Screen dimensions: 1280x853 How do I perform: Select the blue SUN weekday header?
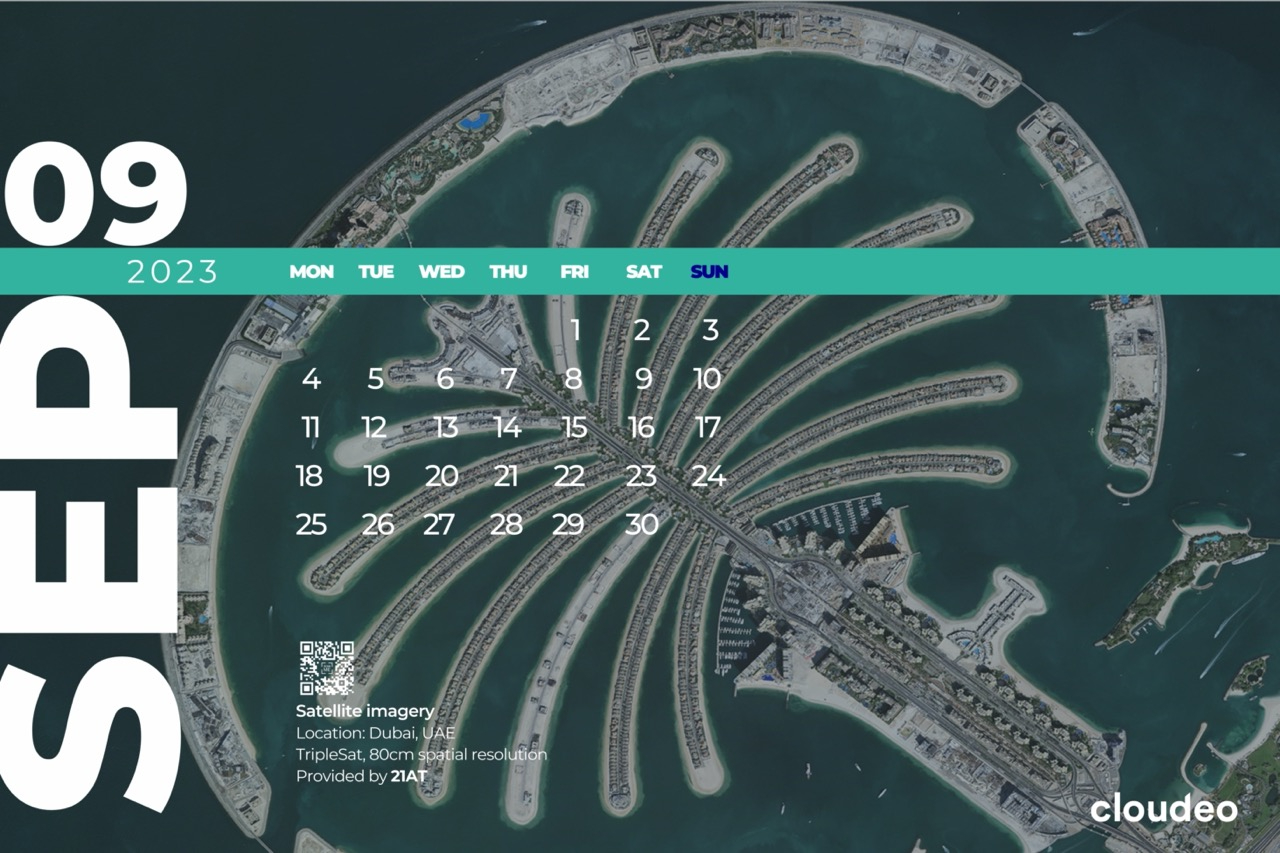coord(709,272)
